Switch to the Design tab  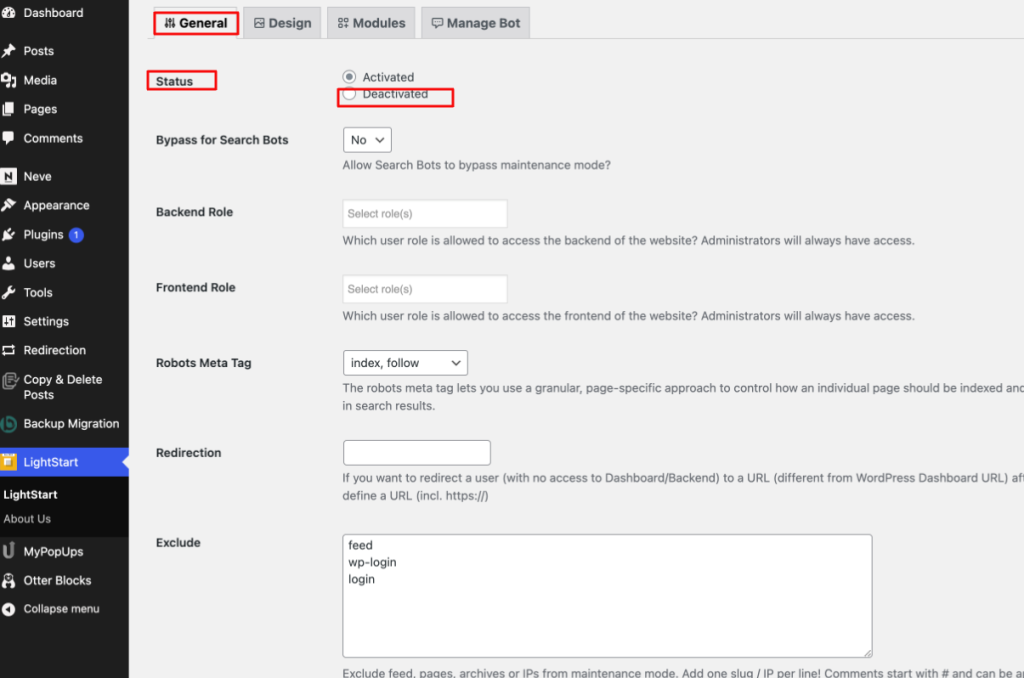pyautogui.click(x=282, y=23)
